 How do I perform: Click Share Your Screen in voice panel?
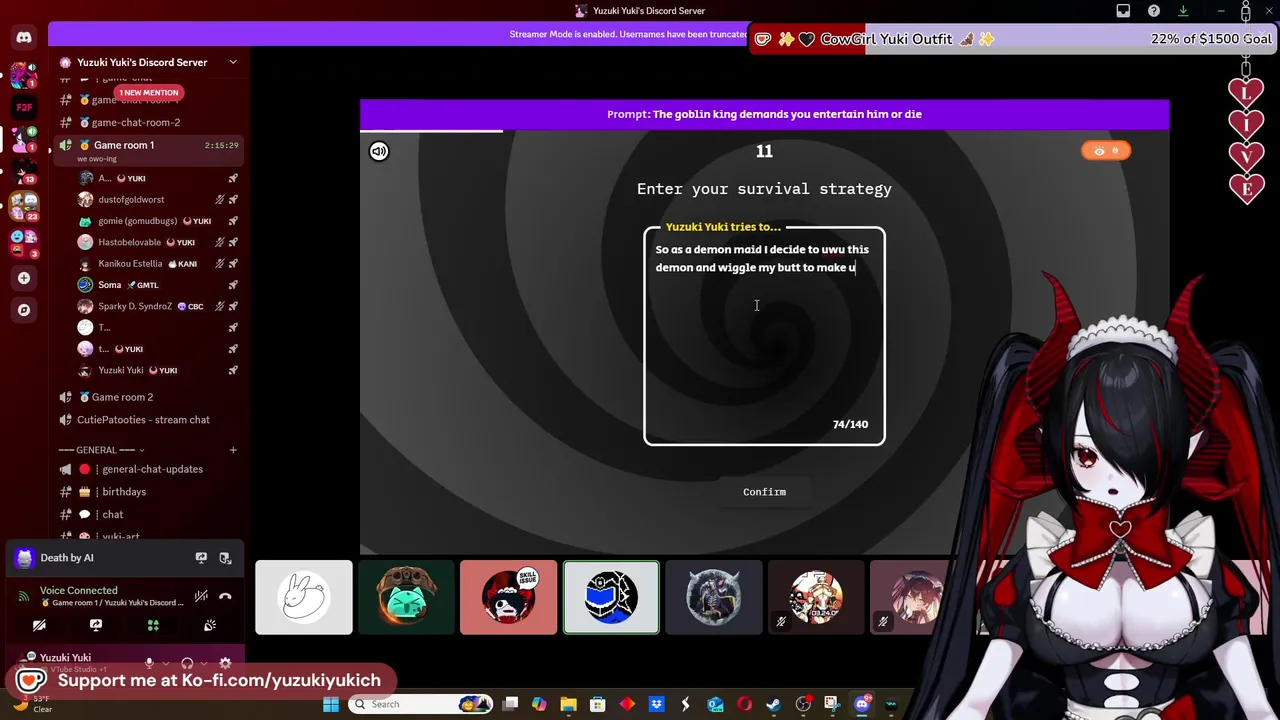[x=96, y=625]
